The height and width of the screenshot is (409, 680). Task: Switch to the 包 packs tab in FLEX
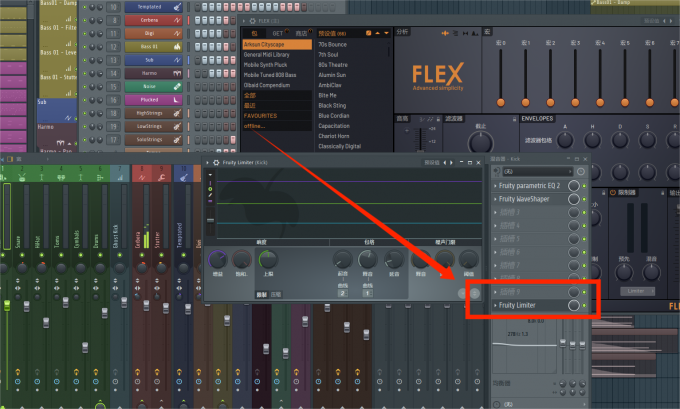pyautogui.click(x=255, y=33)
